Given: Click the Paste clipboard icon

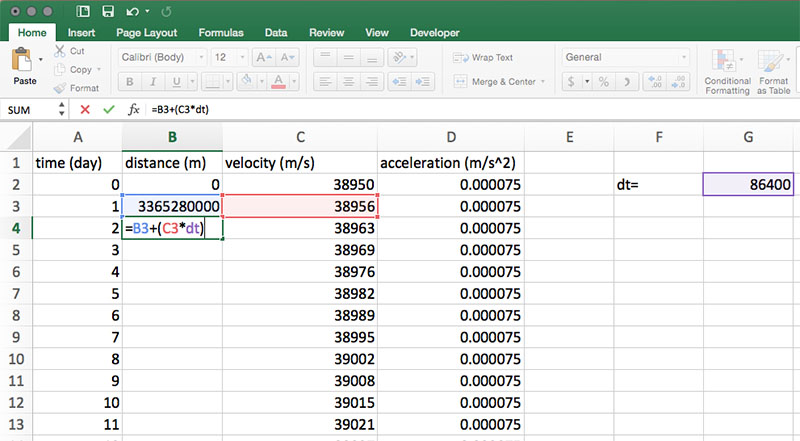Looking at the screenshot, I should coord(22,63).
